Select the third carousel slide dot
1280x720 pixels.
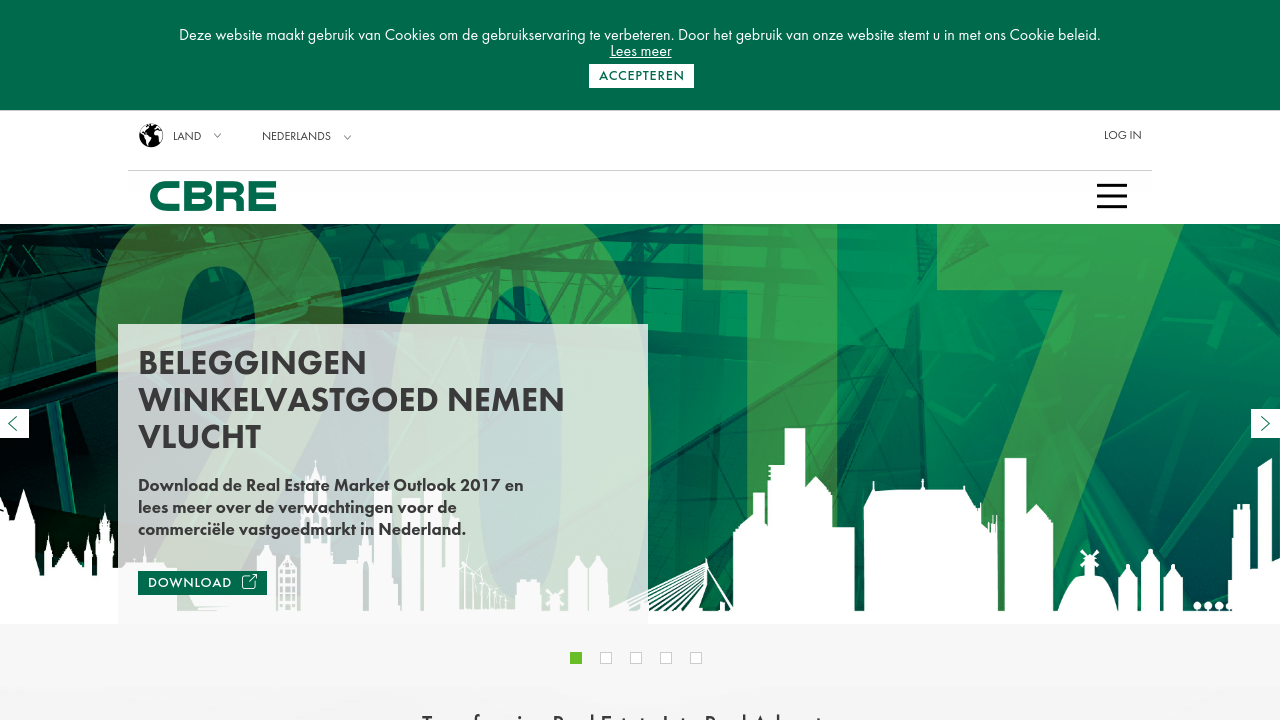coord(636,657)
